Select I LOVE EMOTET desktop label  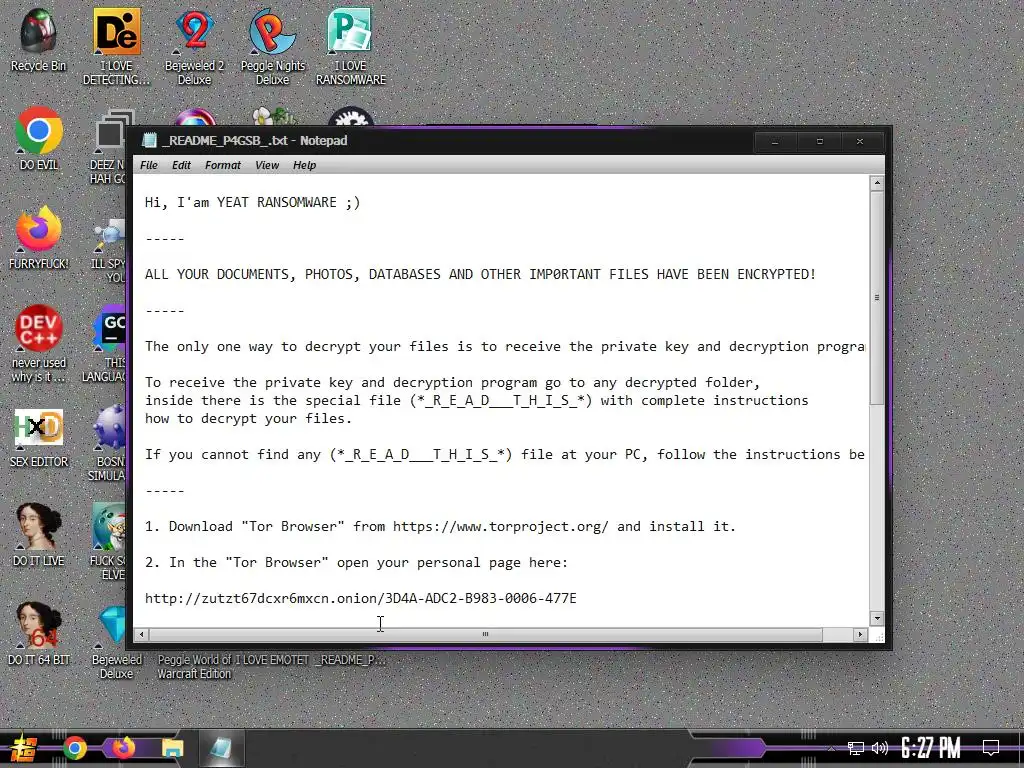tap(272, 660)
